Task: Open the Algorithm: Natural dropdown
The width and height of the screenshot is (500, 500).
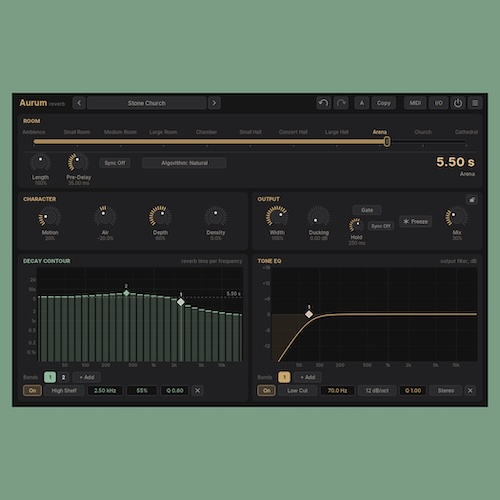Action: (184, 163)
